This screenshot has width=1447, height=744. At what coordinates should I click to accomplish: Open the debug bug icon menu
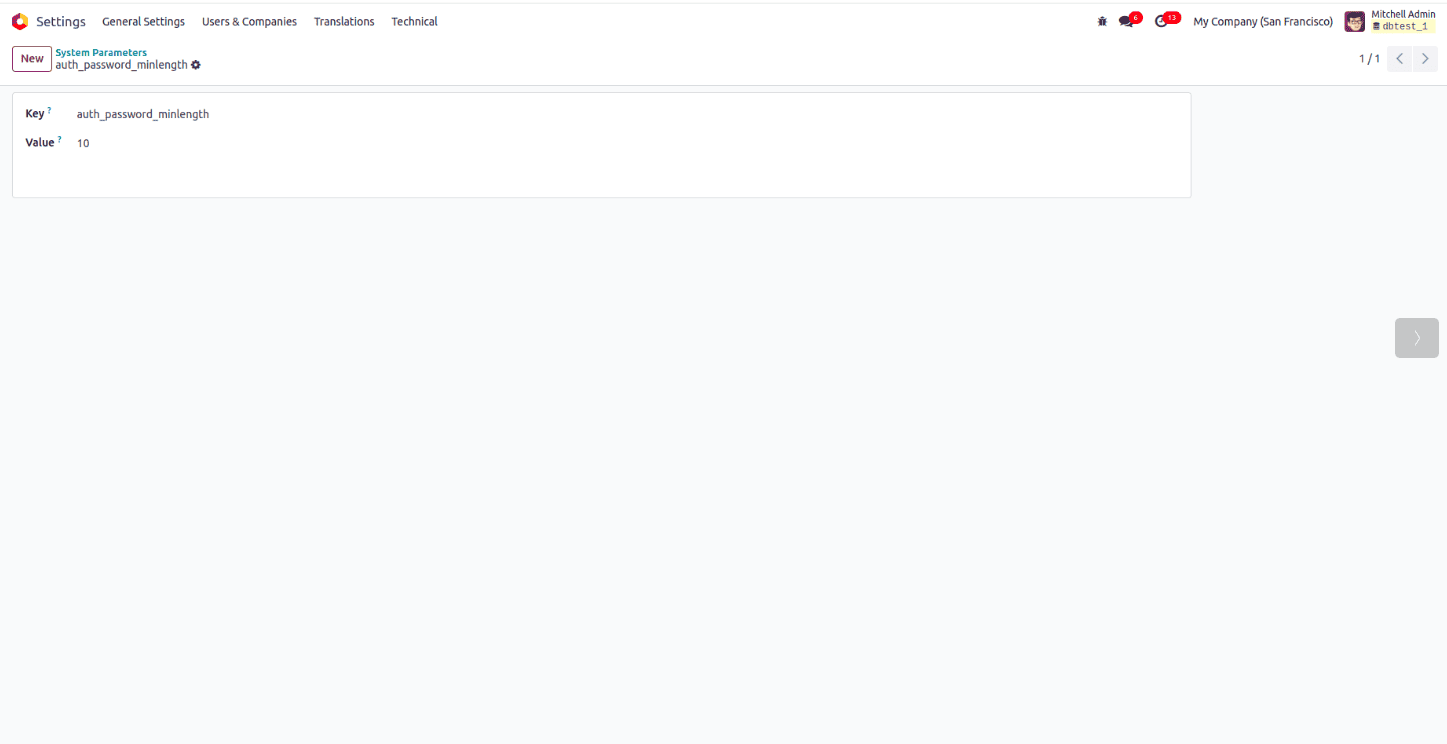point(1102,21)
